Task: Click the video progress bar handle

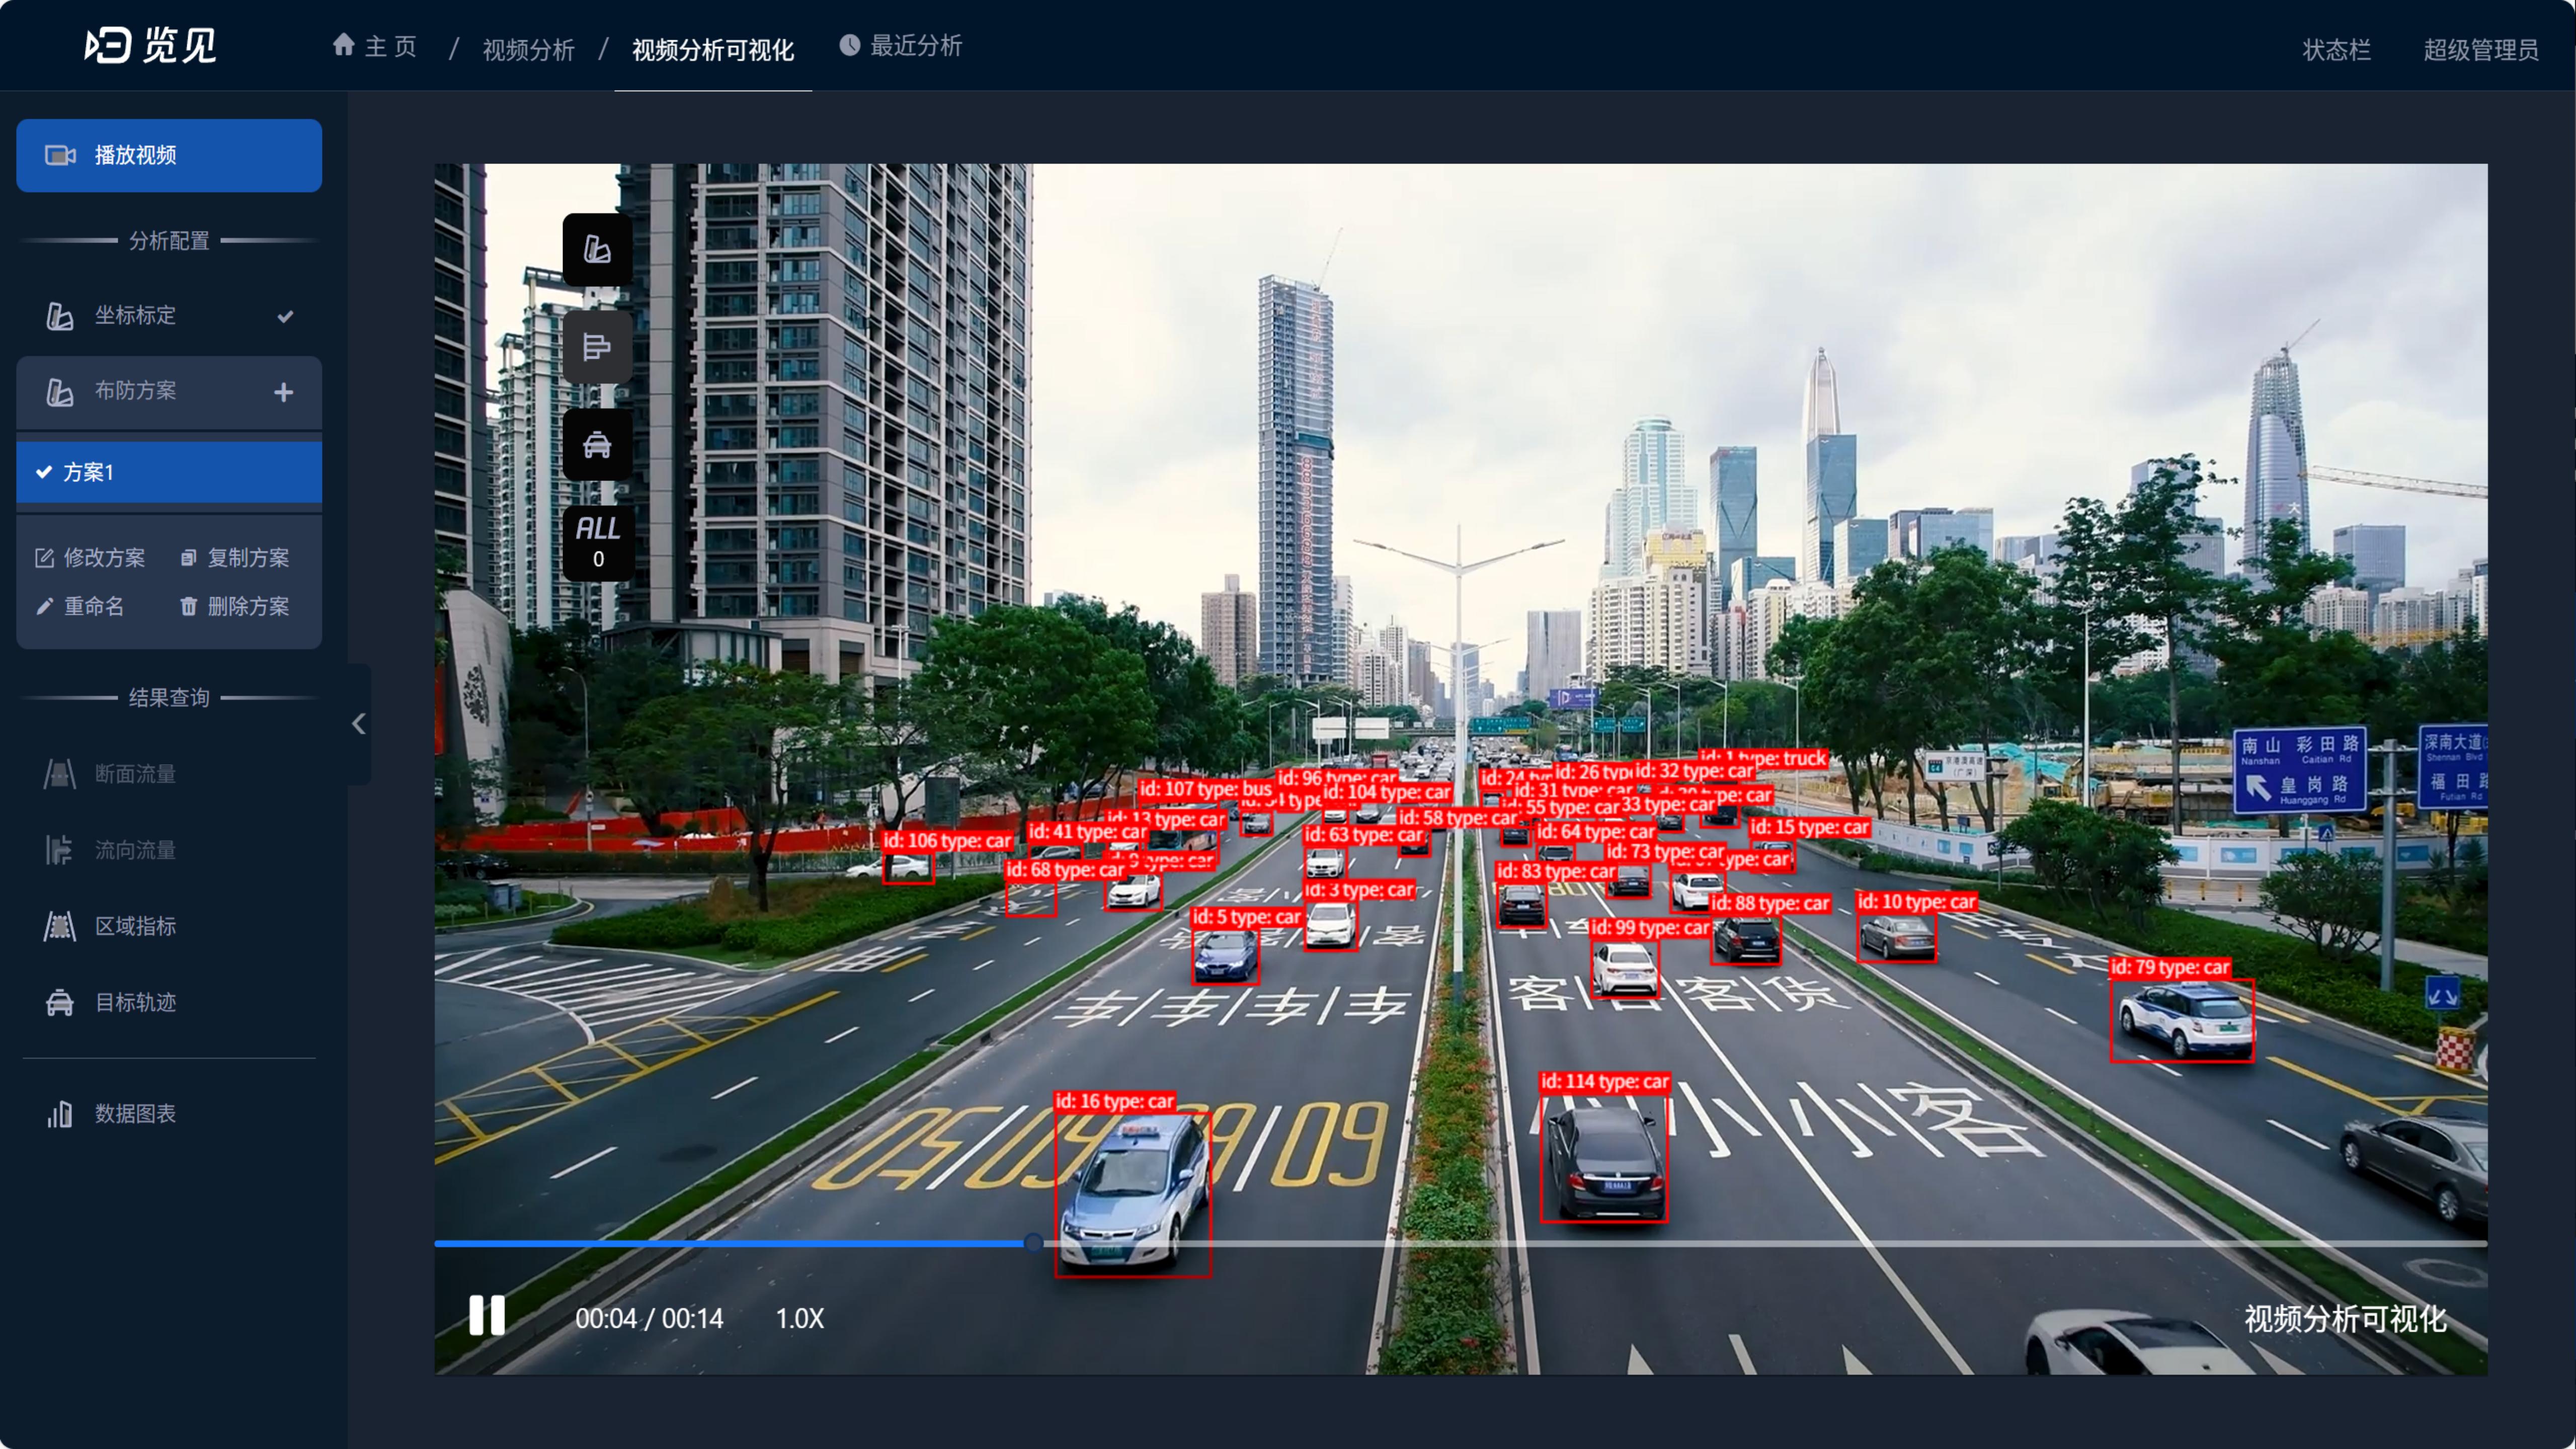Action: pos(1033,1243)
